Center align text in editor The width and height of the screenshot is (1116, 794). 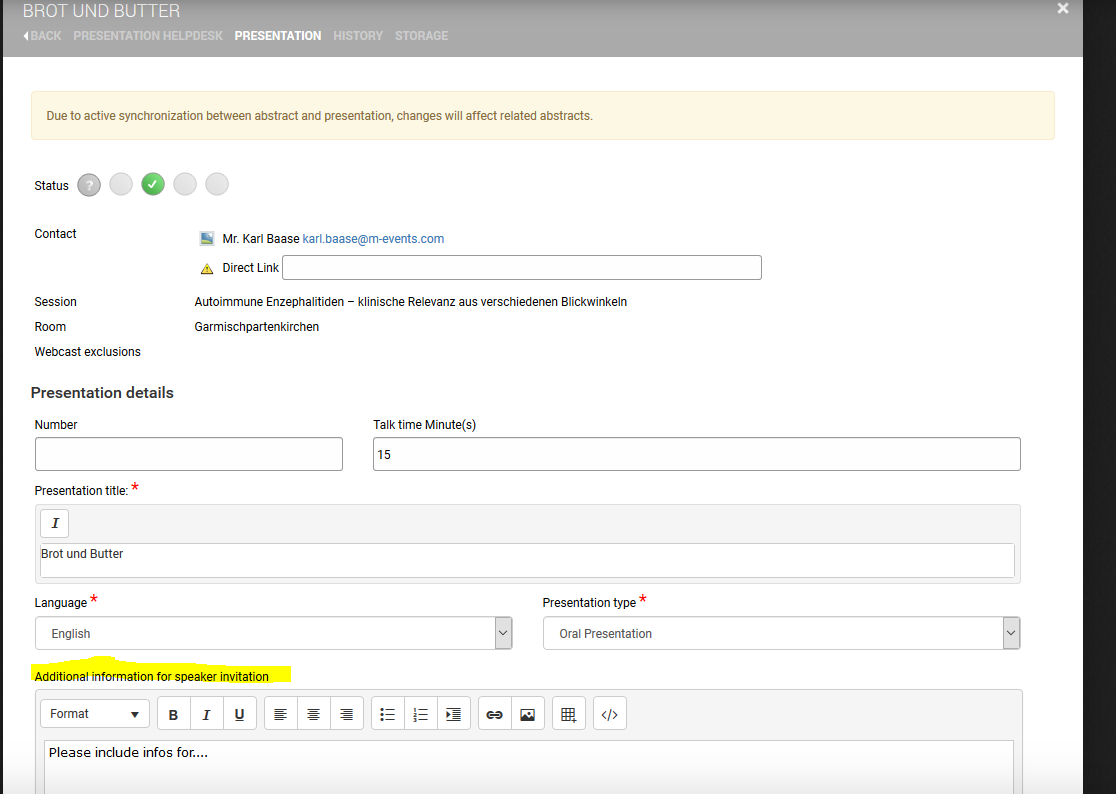pyautogui.click(x=313, y=714)
